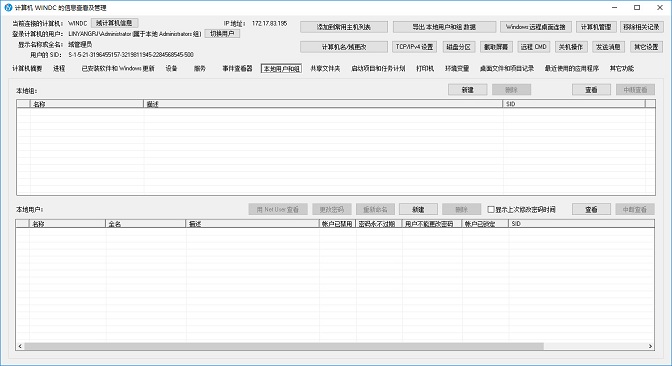Open the 事件查看器 event viewer tab
Screen dimensions: 672x366
click(x=237, y=69)
